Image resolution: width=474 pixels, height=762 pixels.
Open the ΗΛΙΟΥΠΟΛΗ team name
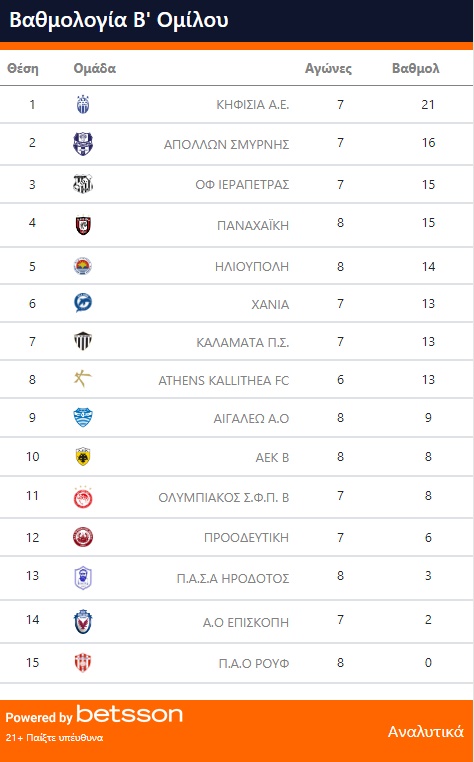252,267
